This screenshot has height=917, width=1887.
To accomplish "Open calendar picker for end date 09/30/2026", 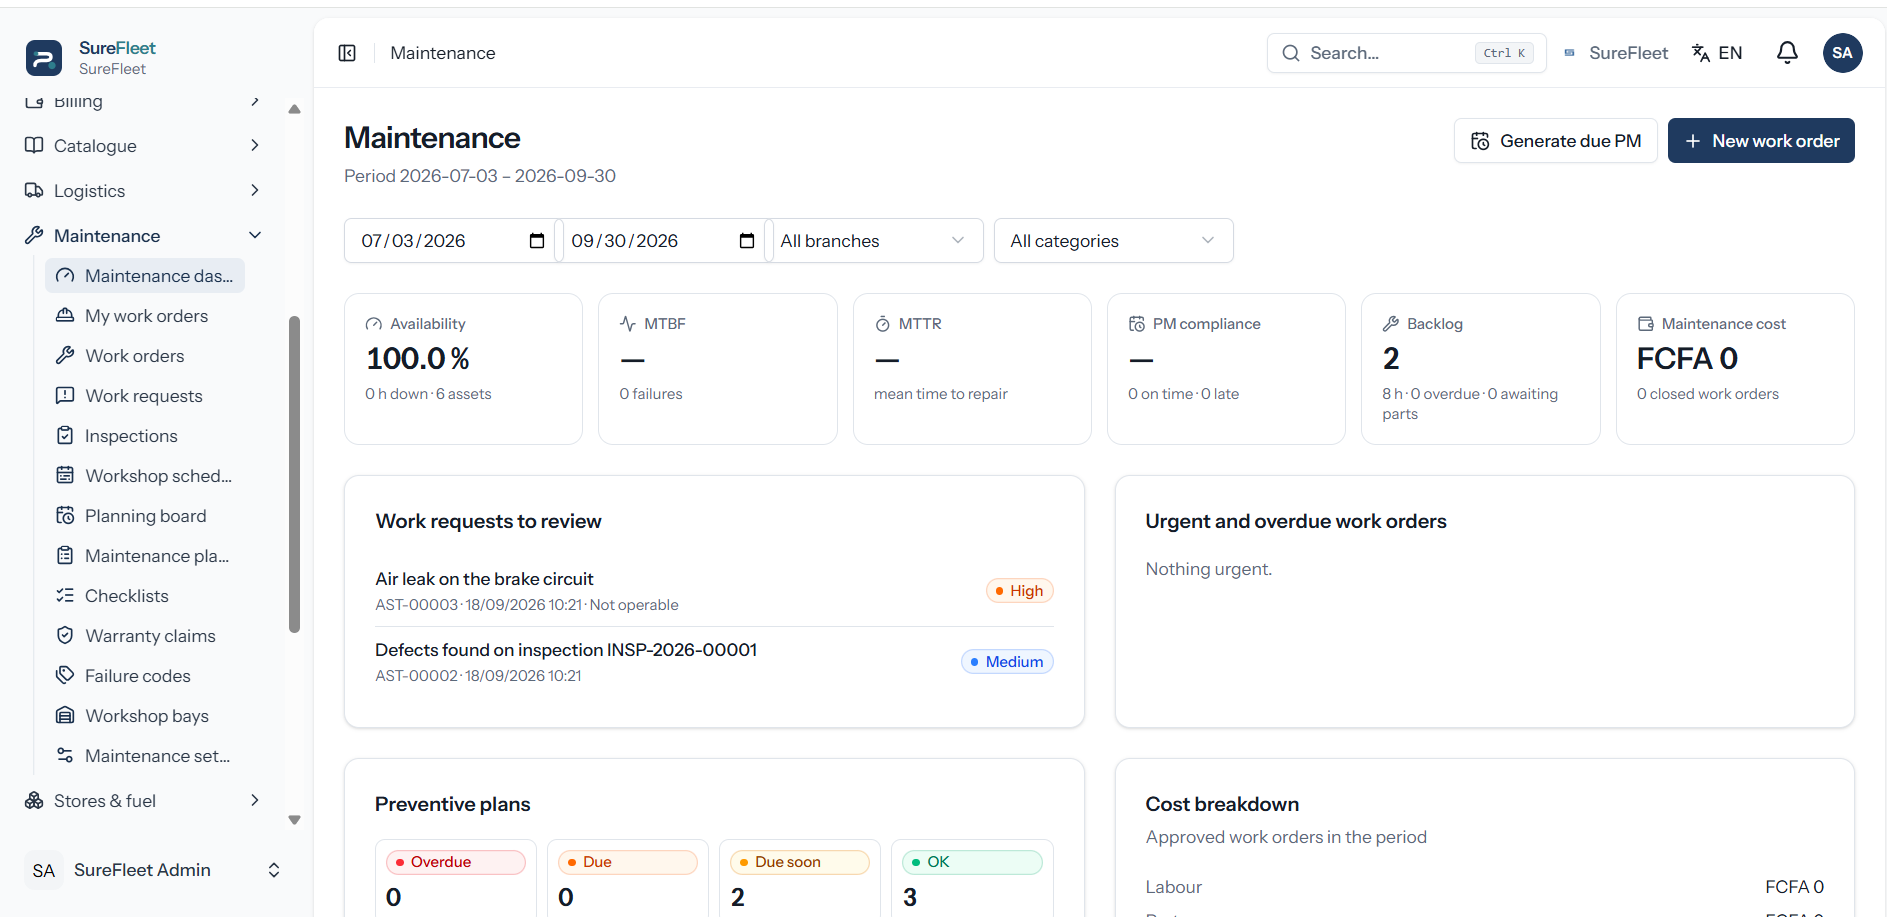I will pyautogui.click(x=747, y=241).
